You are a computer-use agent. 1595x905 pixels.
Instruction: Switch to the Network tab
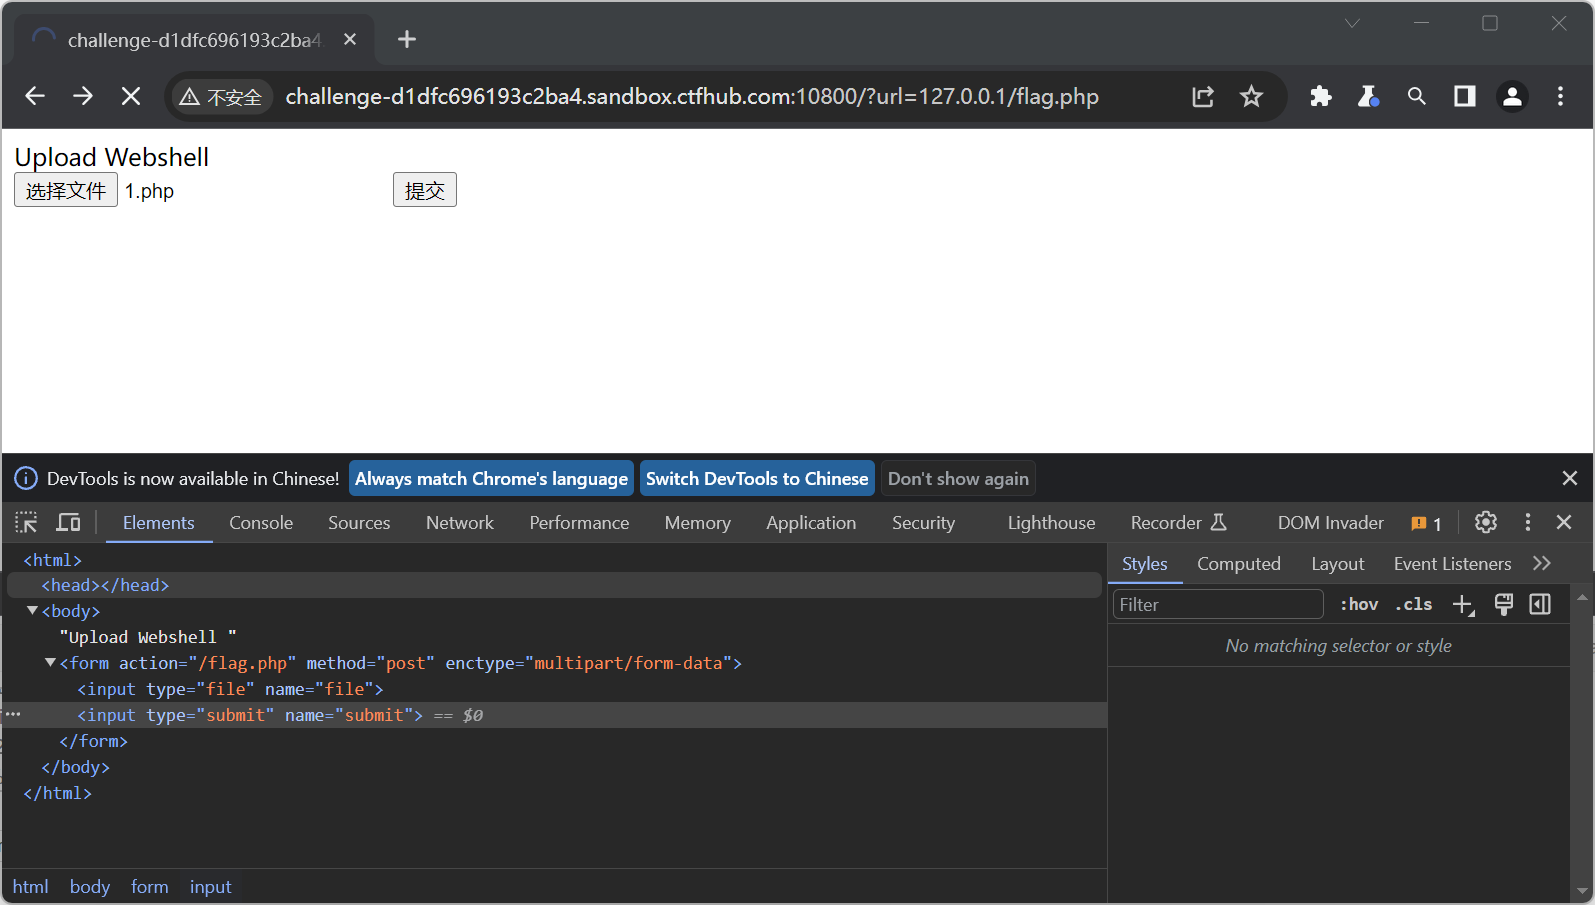click(459, 523)
